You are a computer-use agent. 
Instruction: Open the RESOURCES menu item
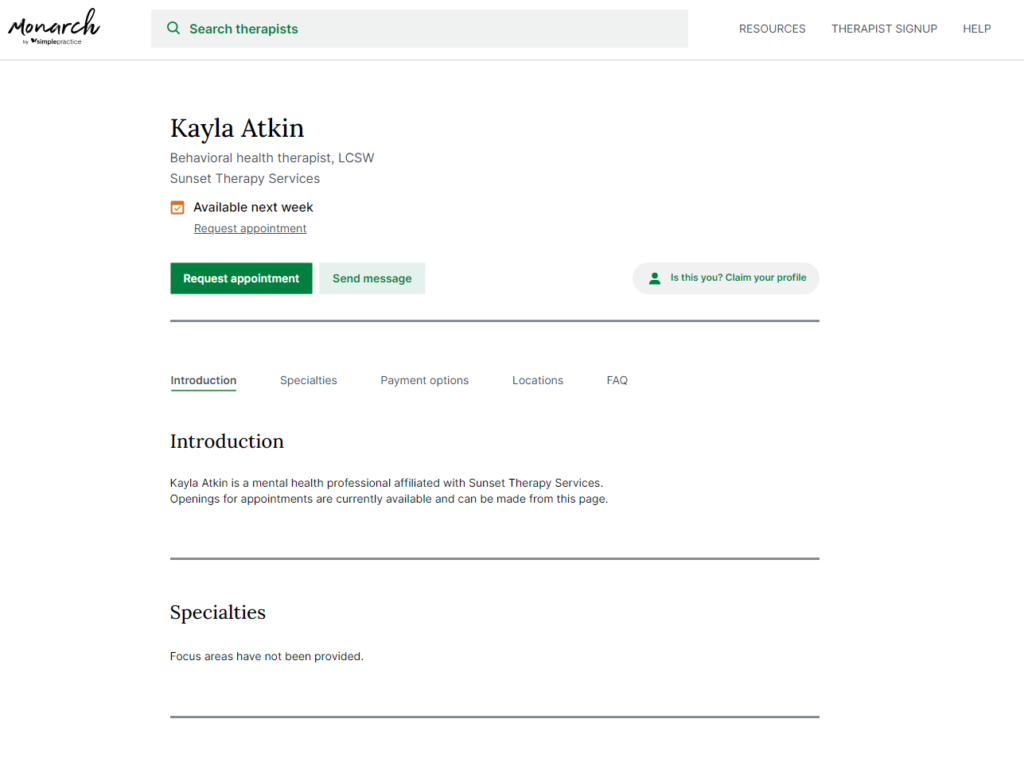(x=772, y=29)
